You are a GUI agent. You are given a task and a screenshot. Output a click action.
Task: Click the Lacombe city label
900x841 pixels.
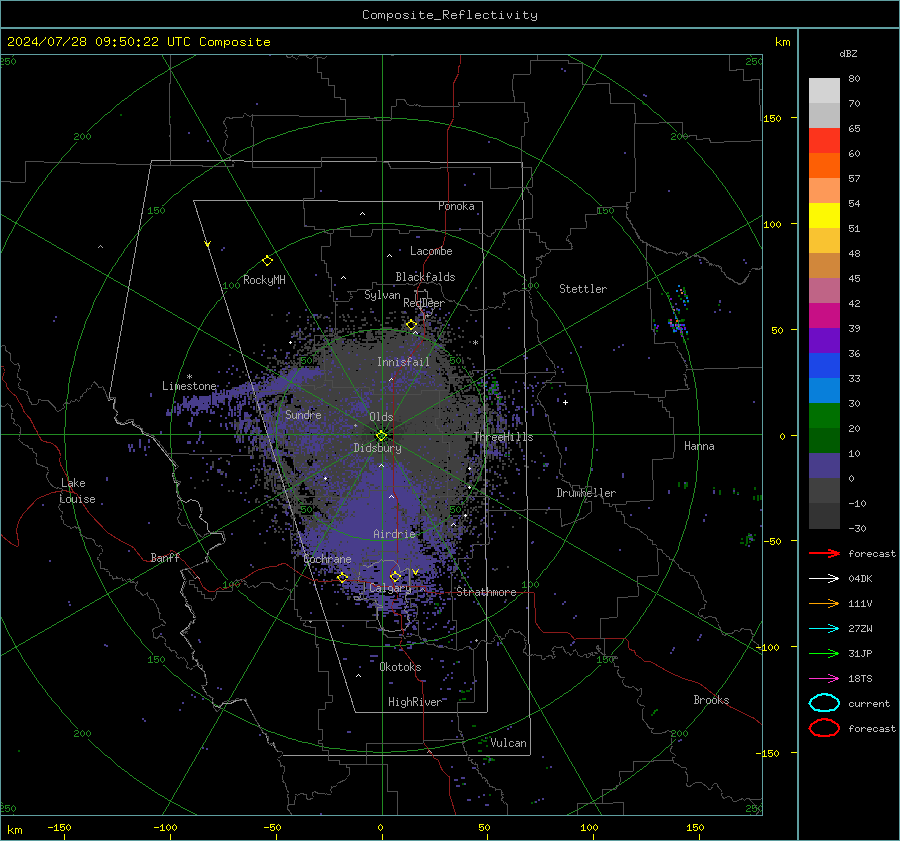pos(431,251)
